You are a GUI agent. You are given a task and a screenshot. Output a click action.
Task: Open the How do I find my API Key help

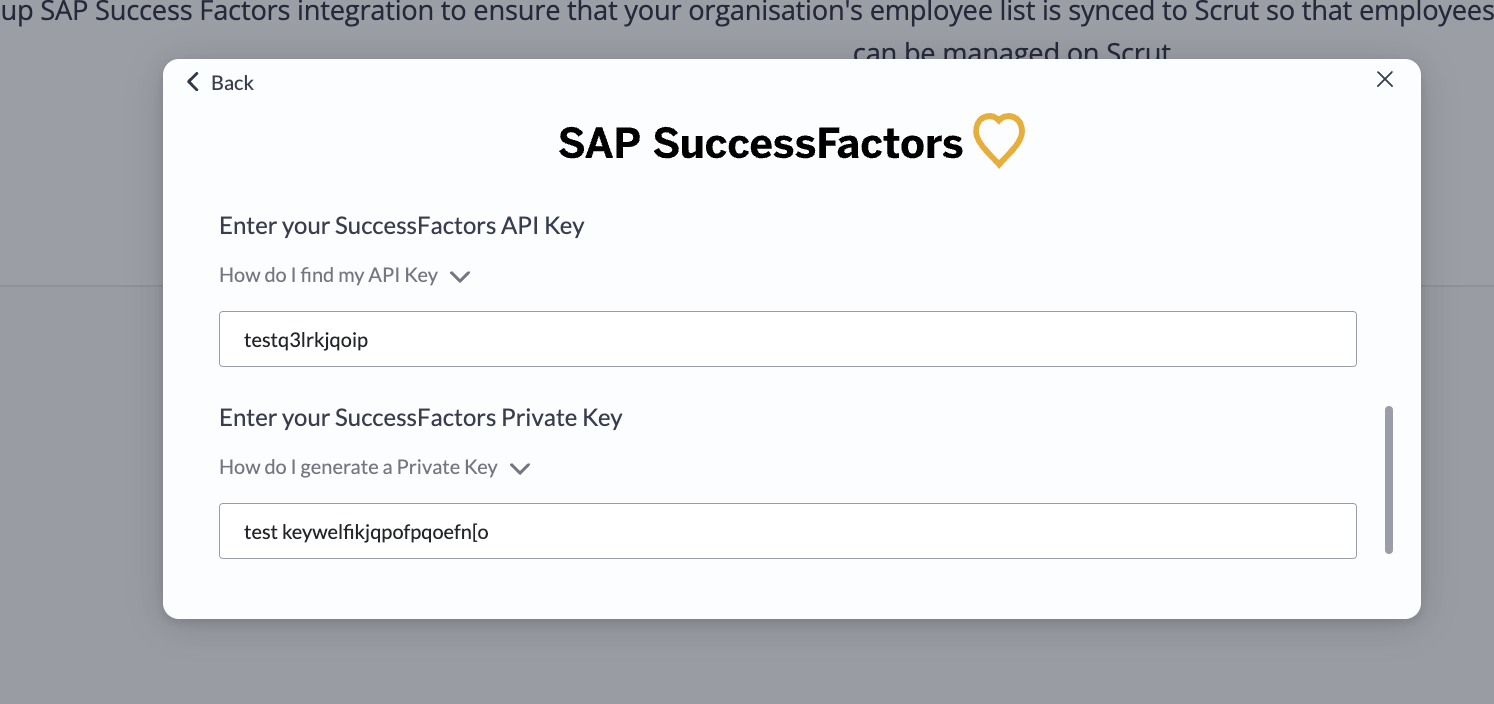(329, 275)
